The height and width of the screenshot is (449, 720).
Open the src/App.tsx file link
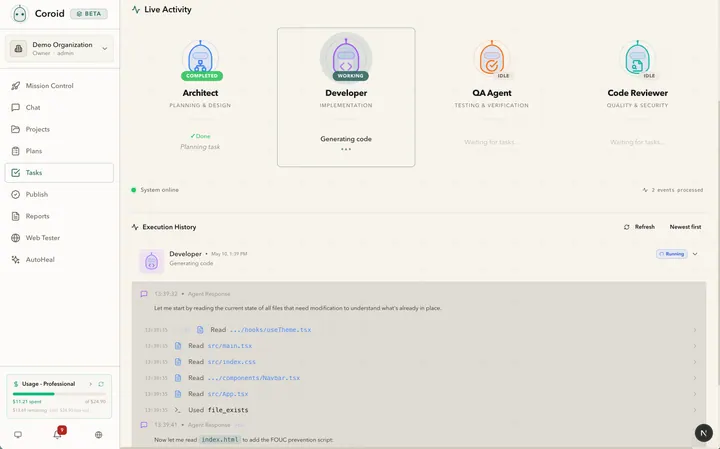tap(228, 394)
